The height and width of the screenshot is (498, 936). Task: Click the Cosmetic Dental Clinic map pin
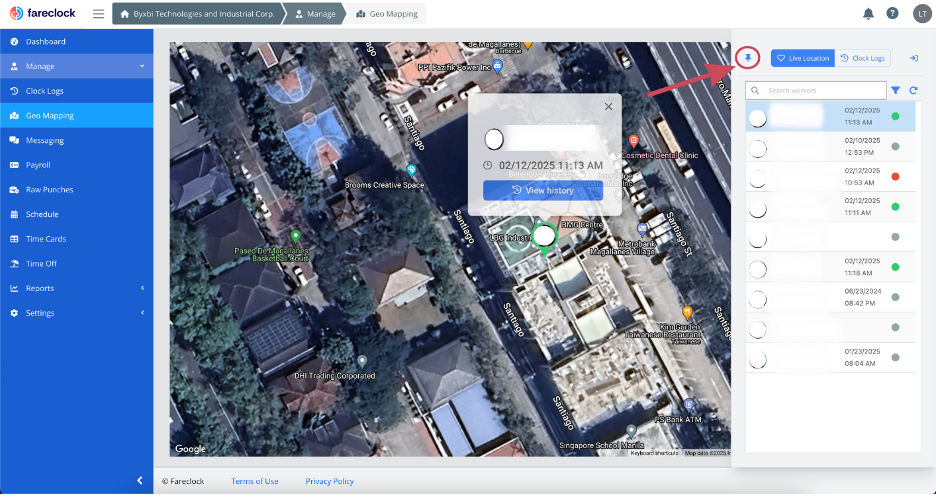pos(634,141)
